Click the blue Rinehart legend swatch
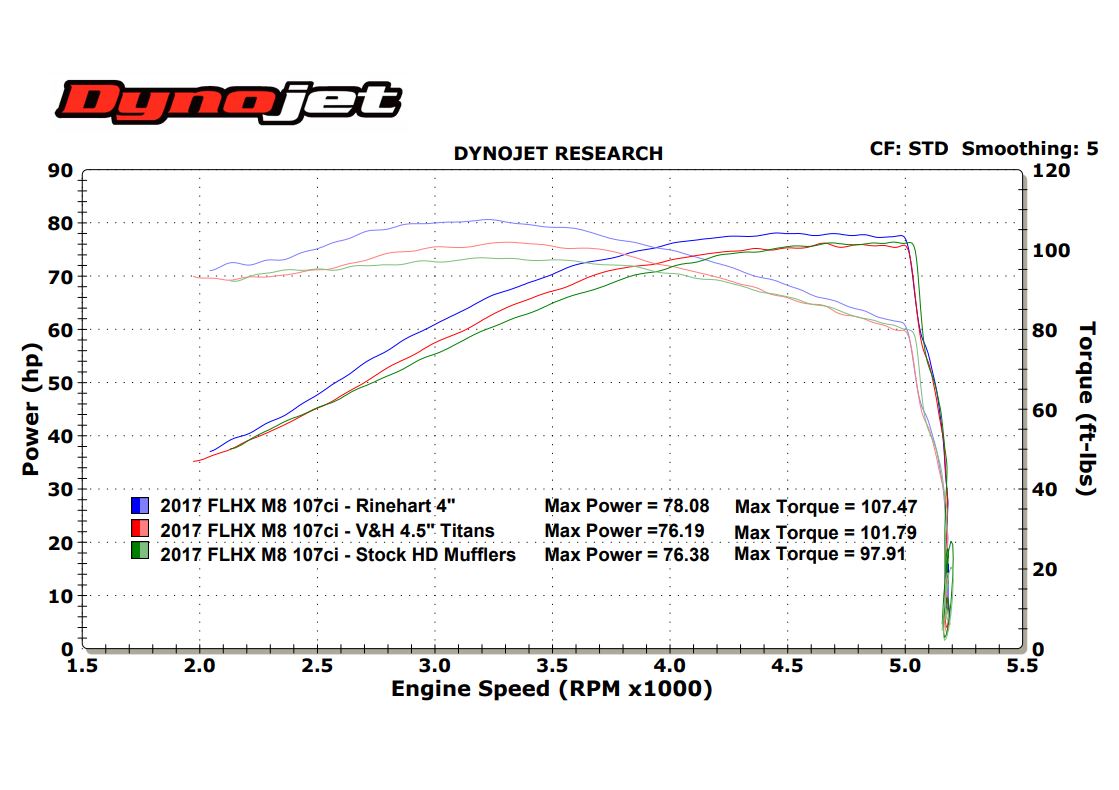This screenshot has height=790, width=1119. pyautogui.click(x=139, y=506)
